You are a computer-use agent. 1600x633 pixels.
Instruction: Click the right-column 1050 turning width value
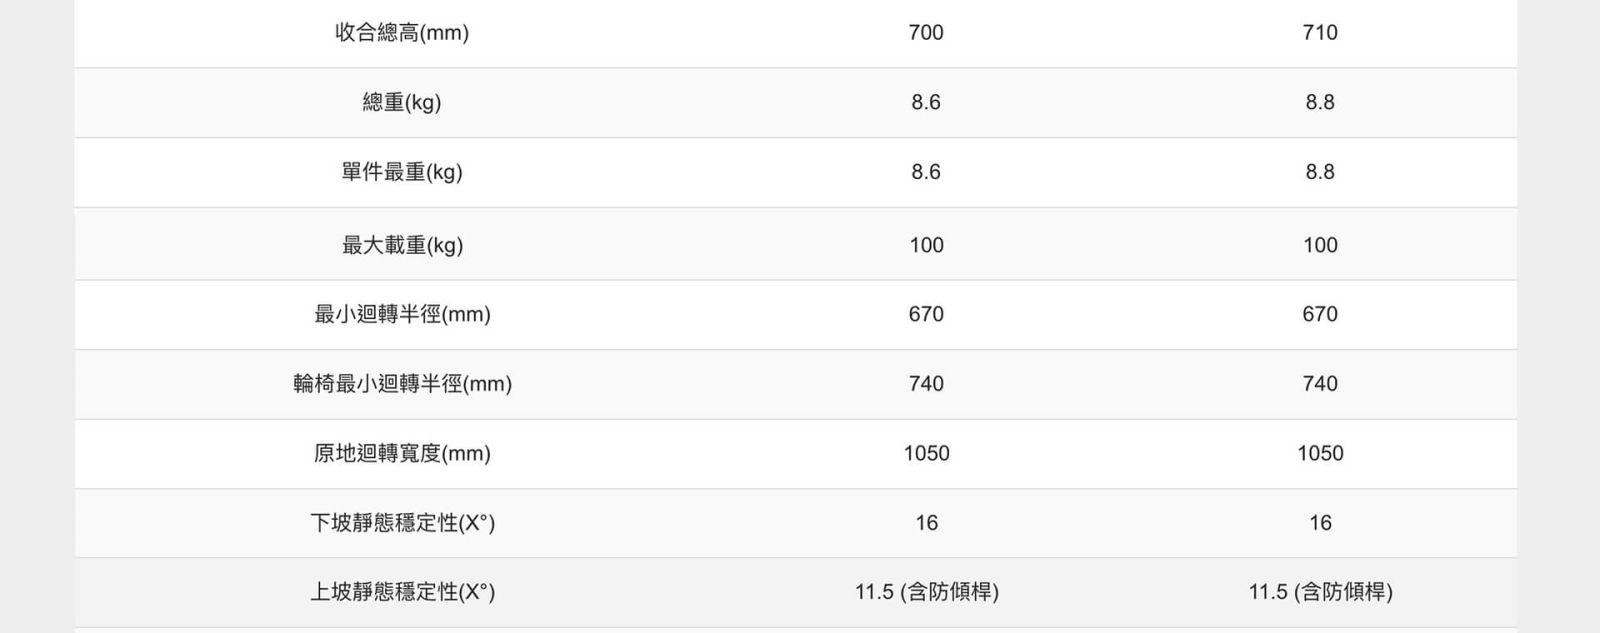tap(1320, 453)
